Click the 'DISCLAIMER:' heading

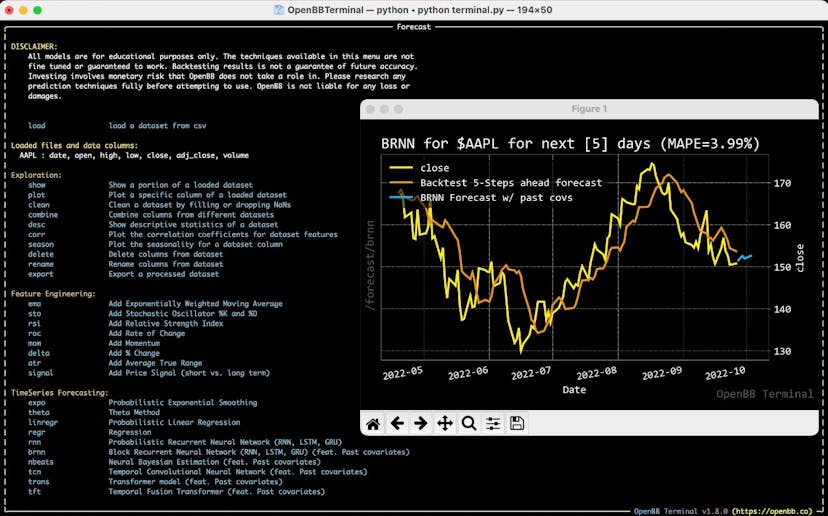[34, 46]
